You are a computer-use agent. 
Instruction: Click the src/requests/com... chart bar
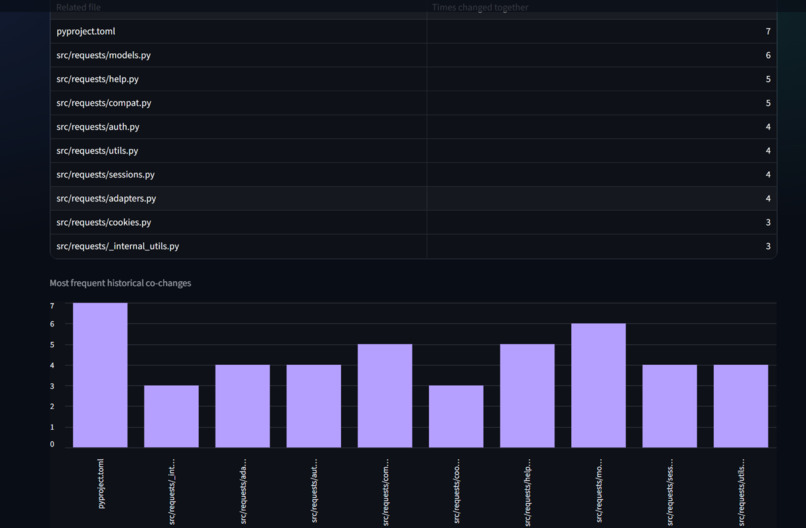(x=385, y=396)
